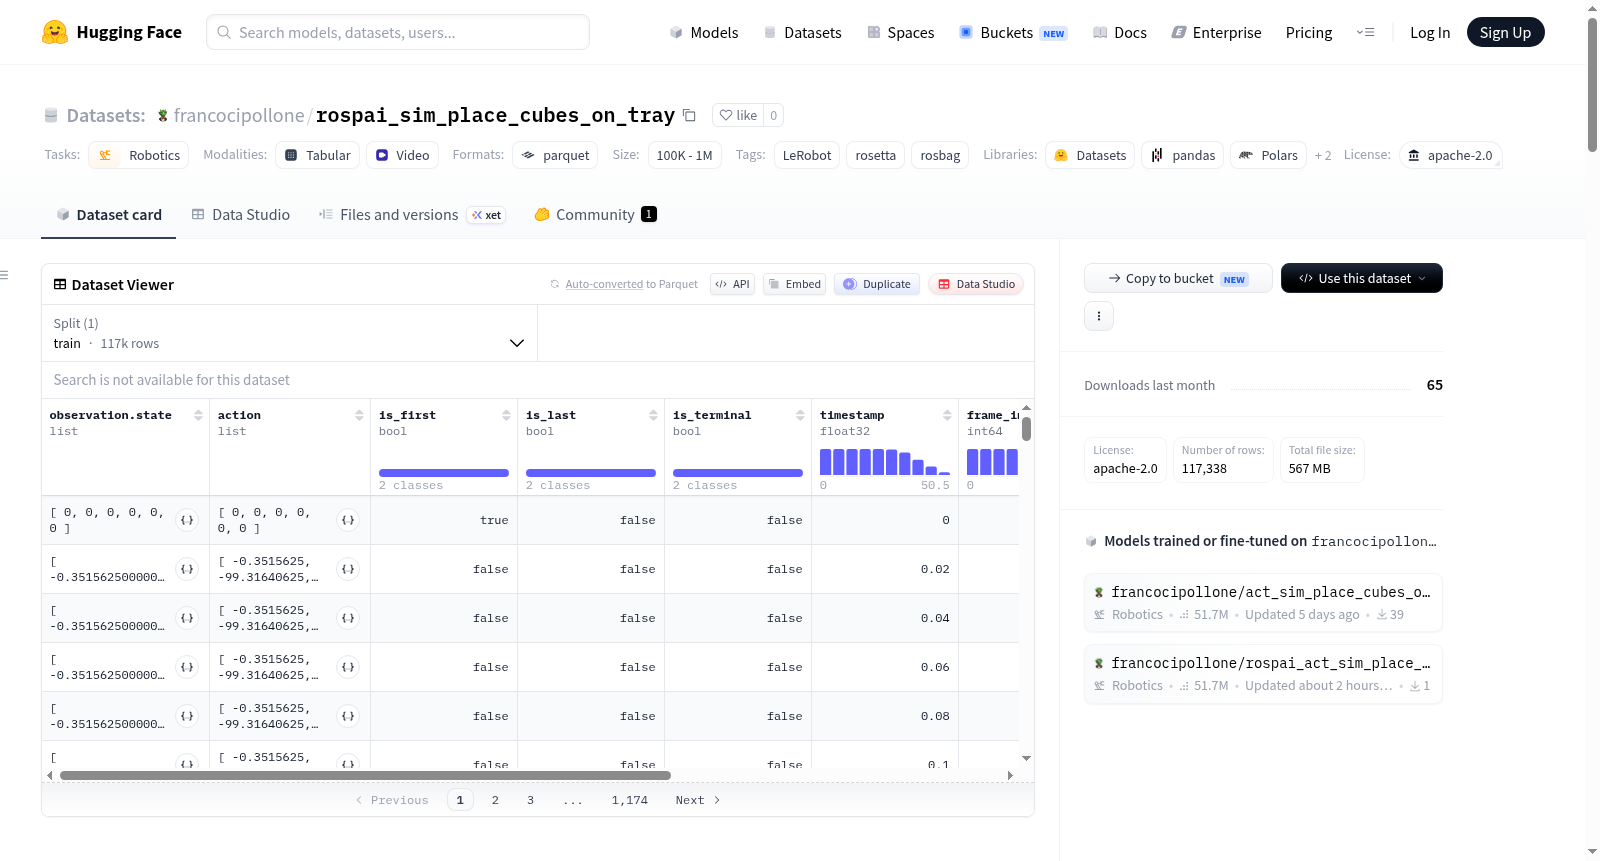Copy dataset name with the copy icon
This screenshot has height=861, width=1600.
[689, 115]
